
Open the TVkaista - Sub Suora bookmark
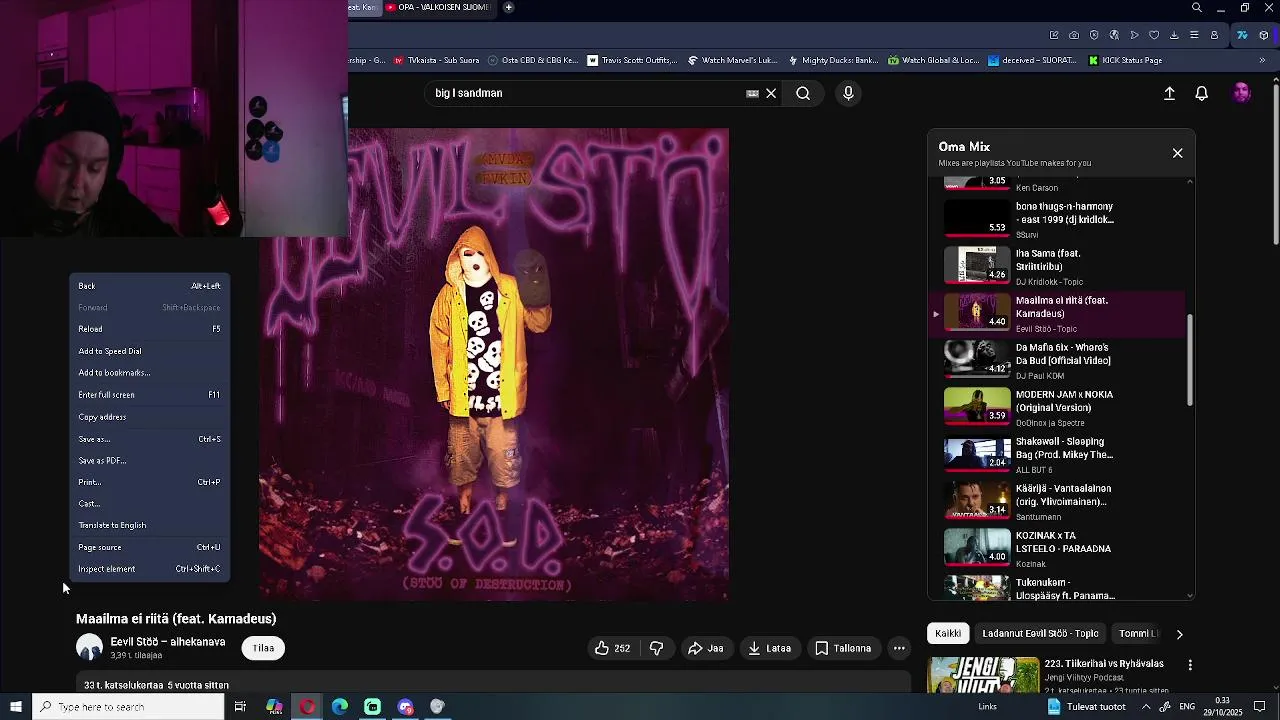[x=436, y=60]
